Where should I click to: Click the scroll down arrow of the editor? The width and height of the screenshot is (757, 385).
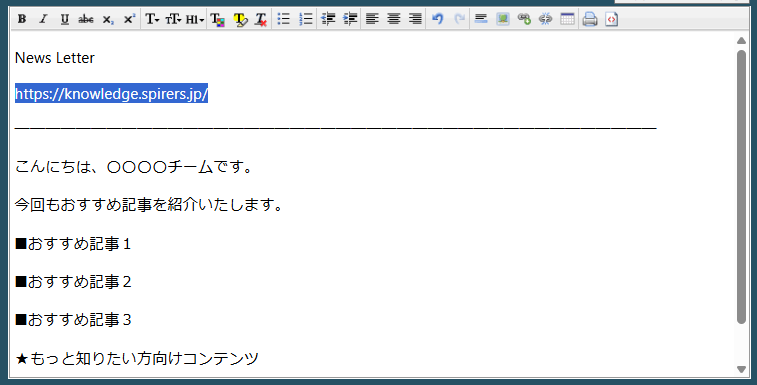742,369
